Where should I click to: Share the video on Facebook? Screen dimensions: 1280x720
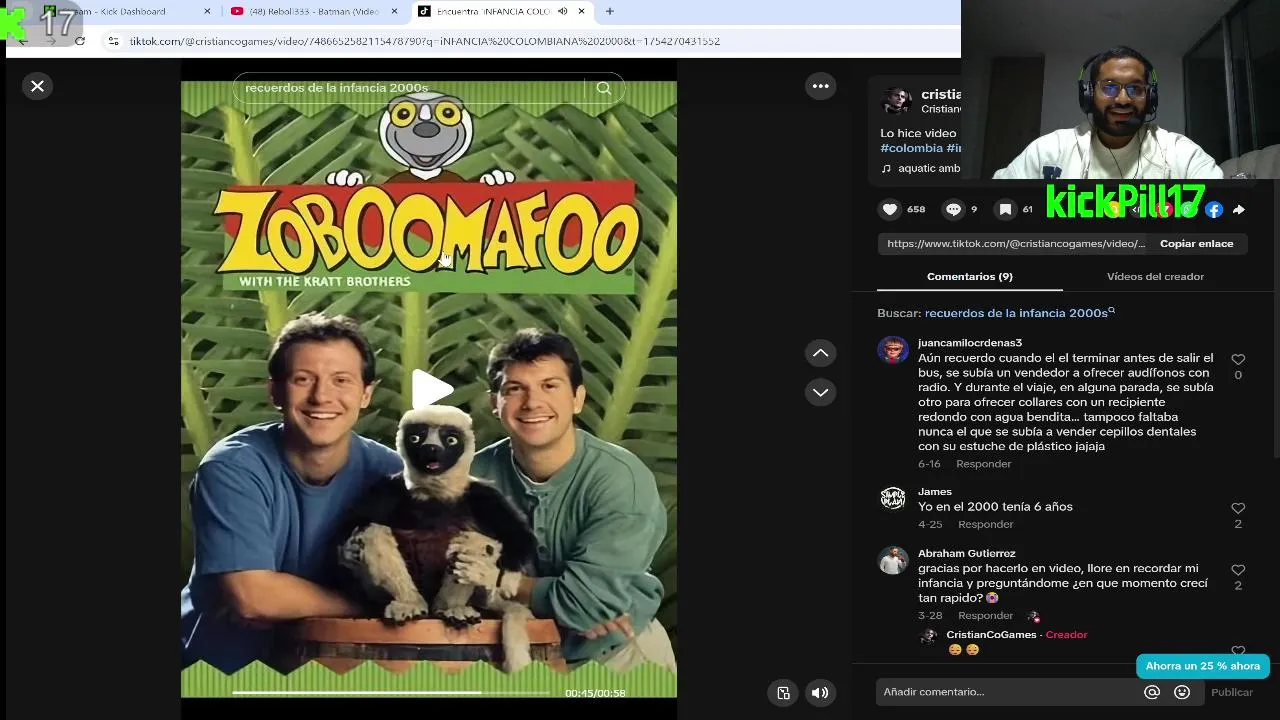tap(1213, 209)
